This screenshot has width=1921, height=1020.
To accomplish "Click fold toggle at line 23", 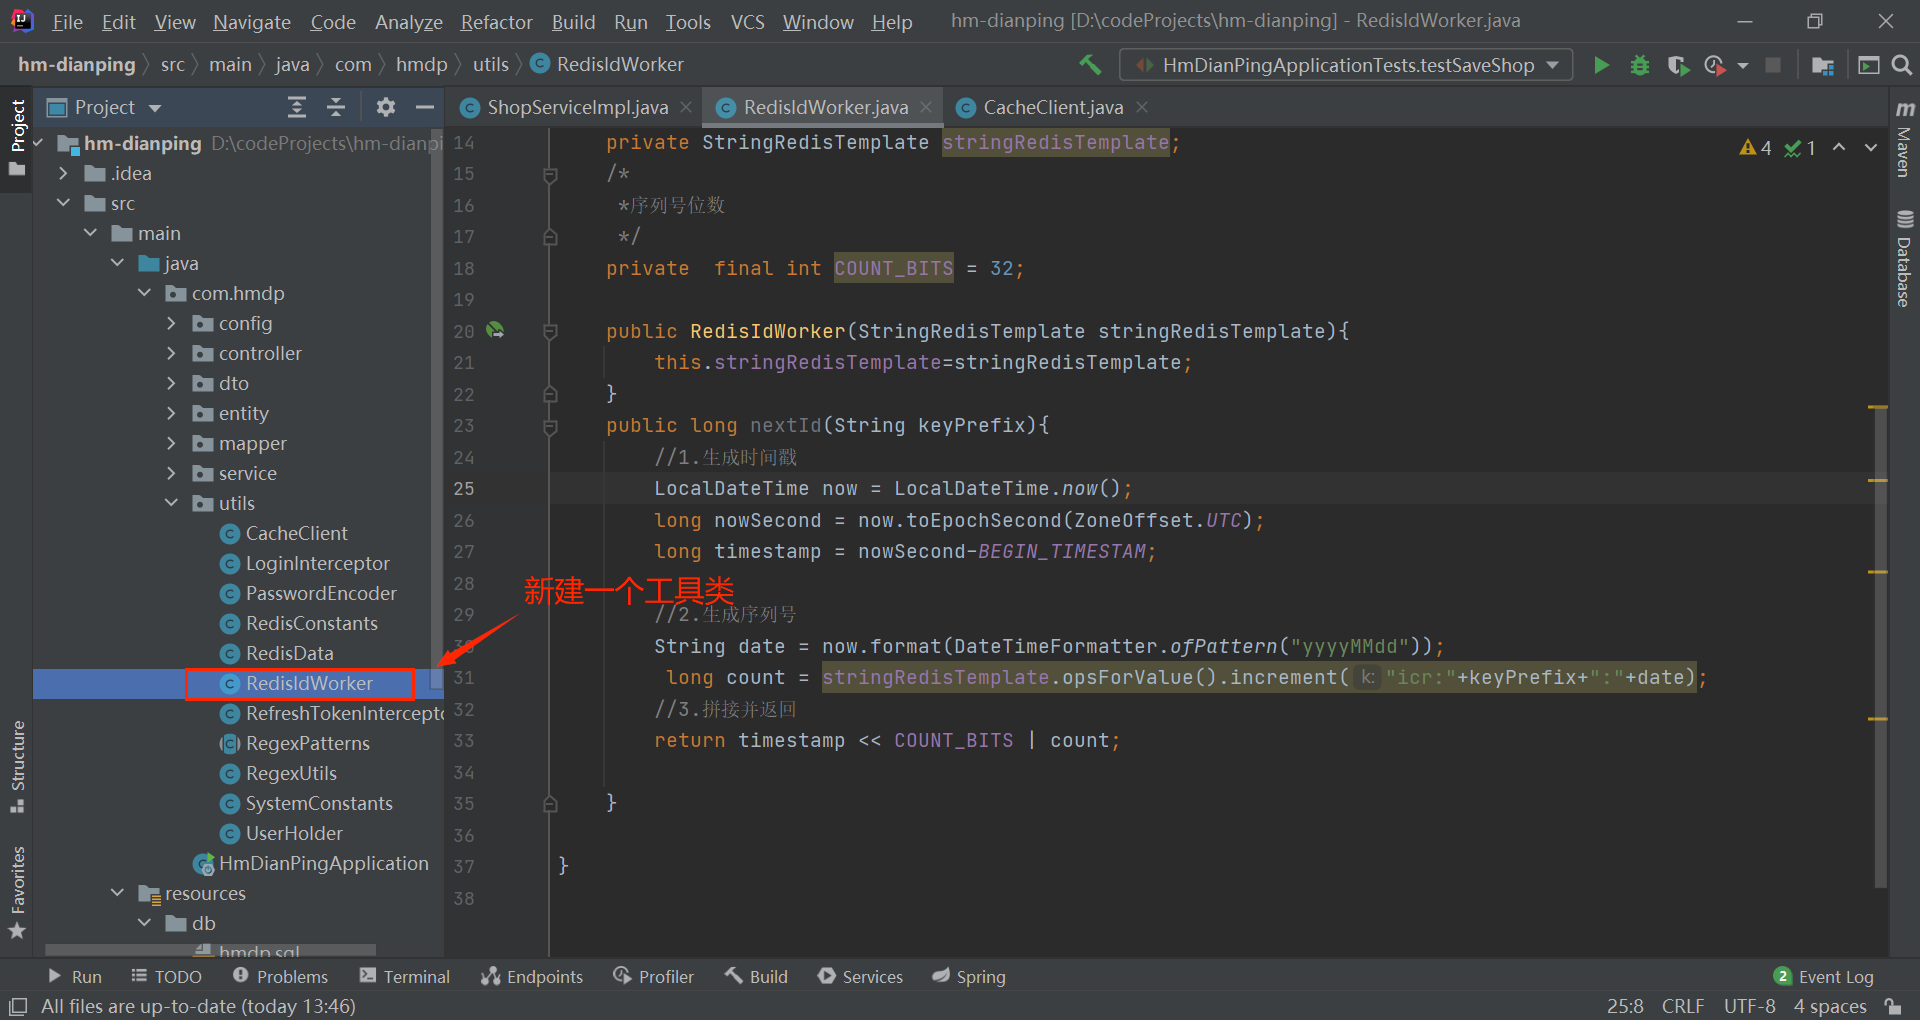I will pos(550,426).
